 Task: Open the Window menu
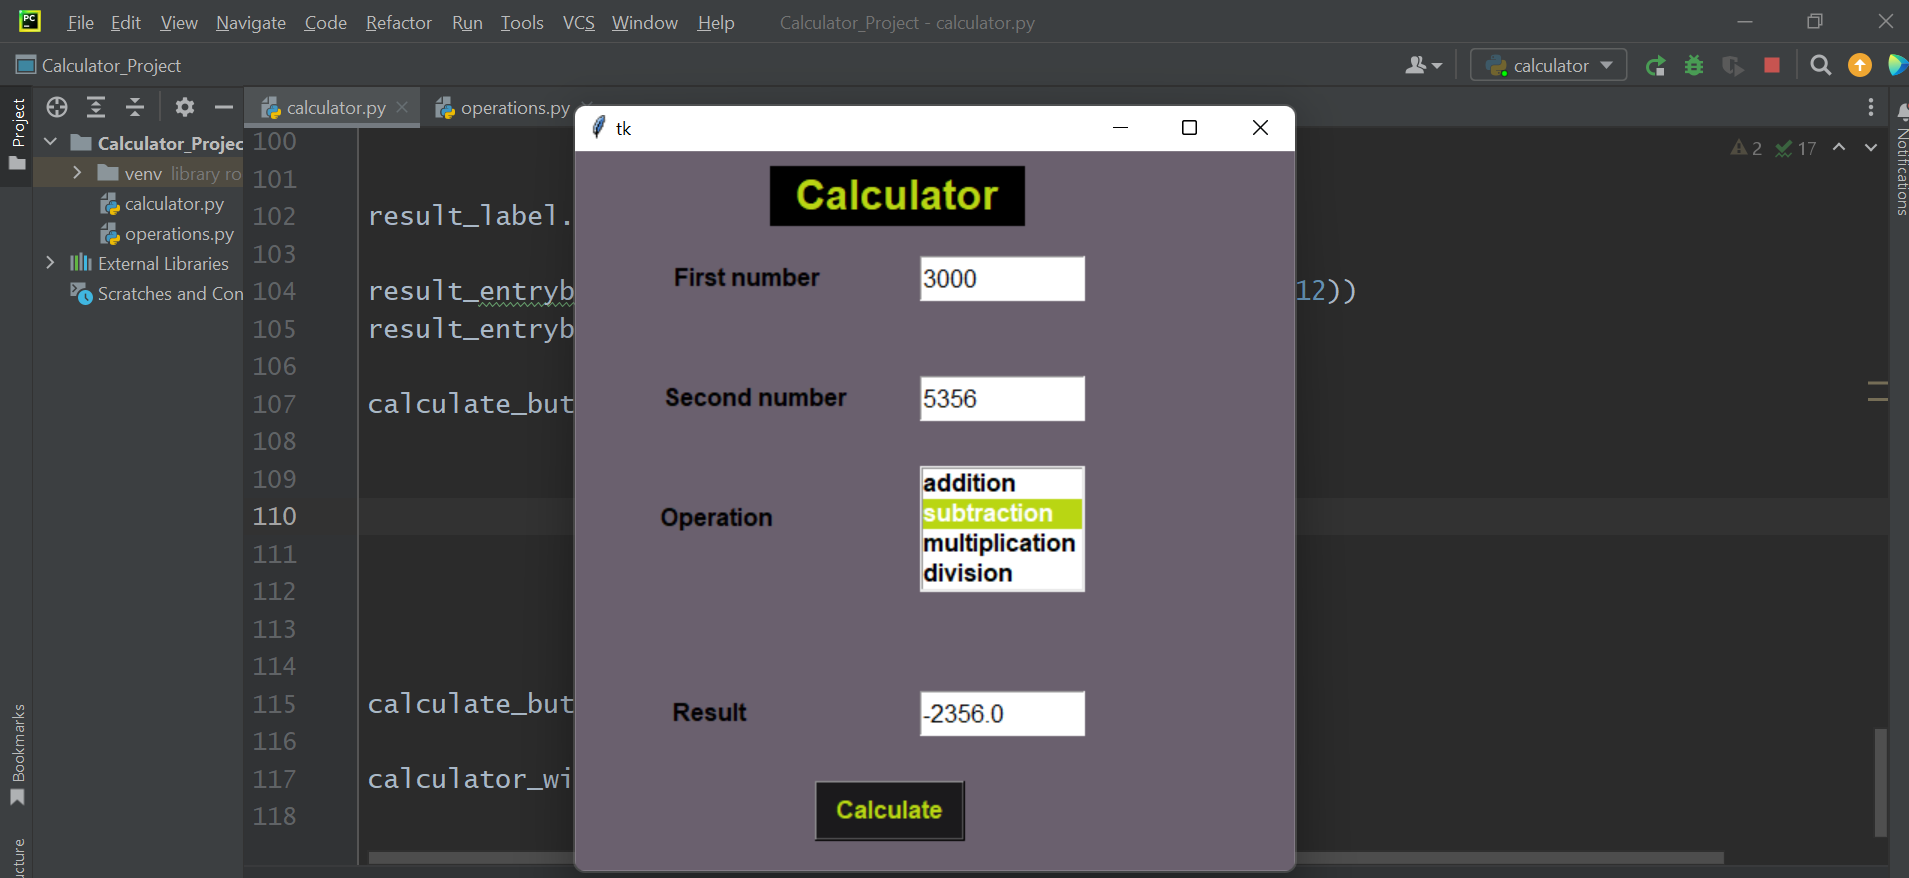coord(645,22)
